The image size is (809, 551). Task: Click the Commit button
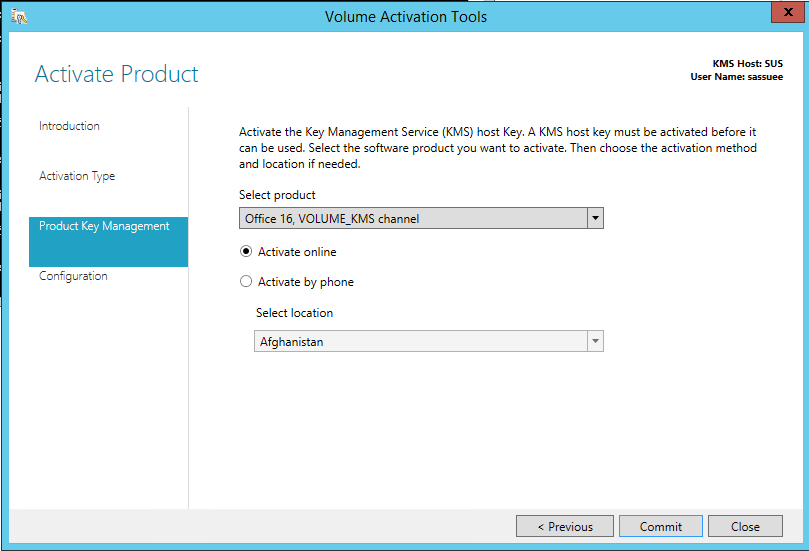[x=660, y=526]
